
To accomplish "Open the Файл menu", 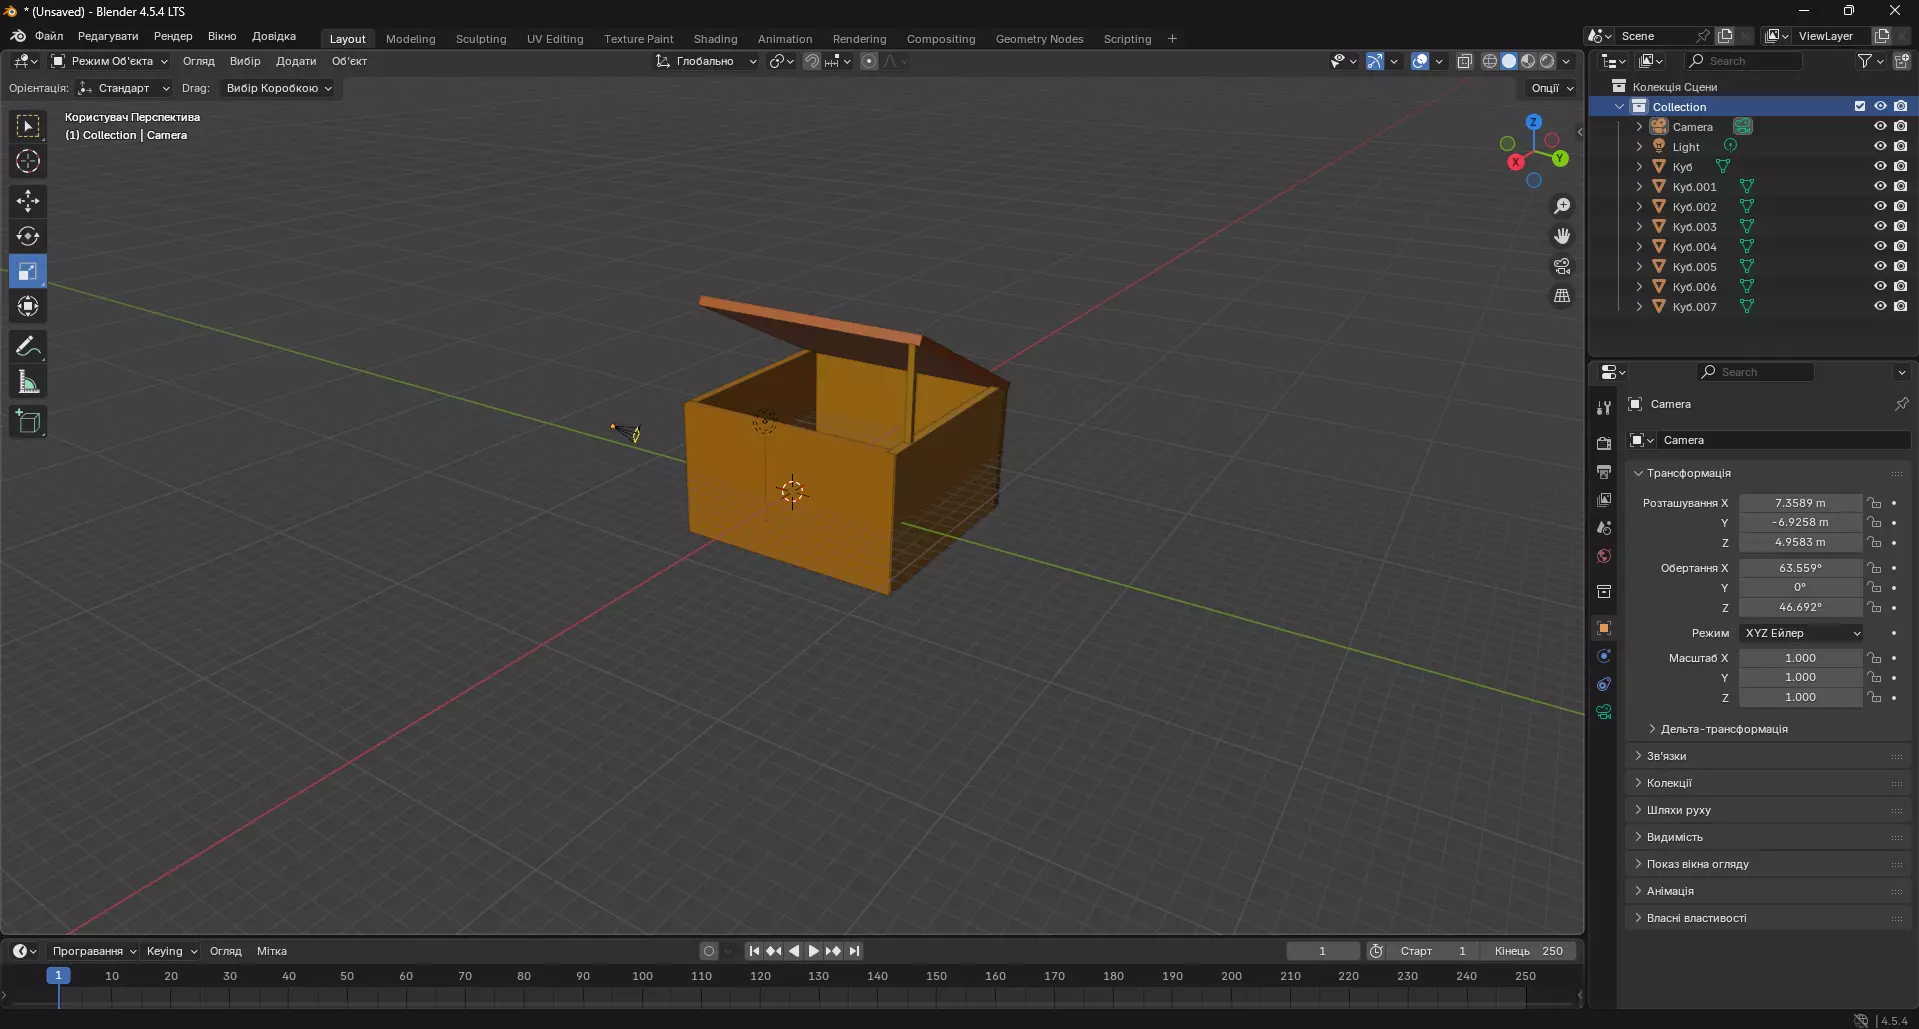I will [49, 36].
